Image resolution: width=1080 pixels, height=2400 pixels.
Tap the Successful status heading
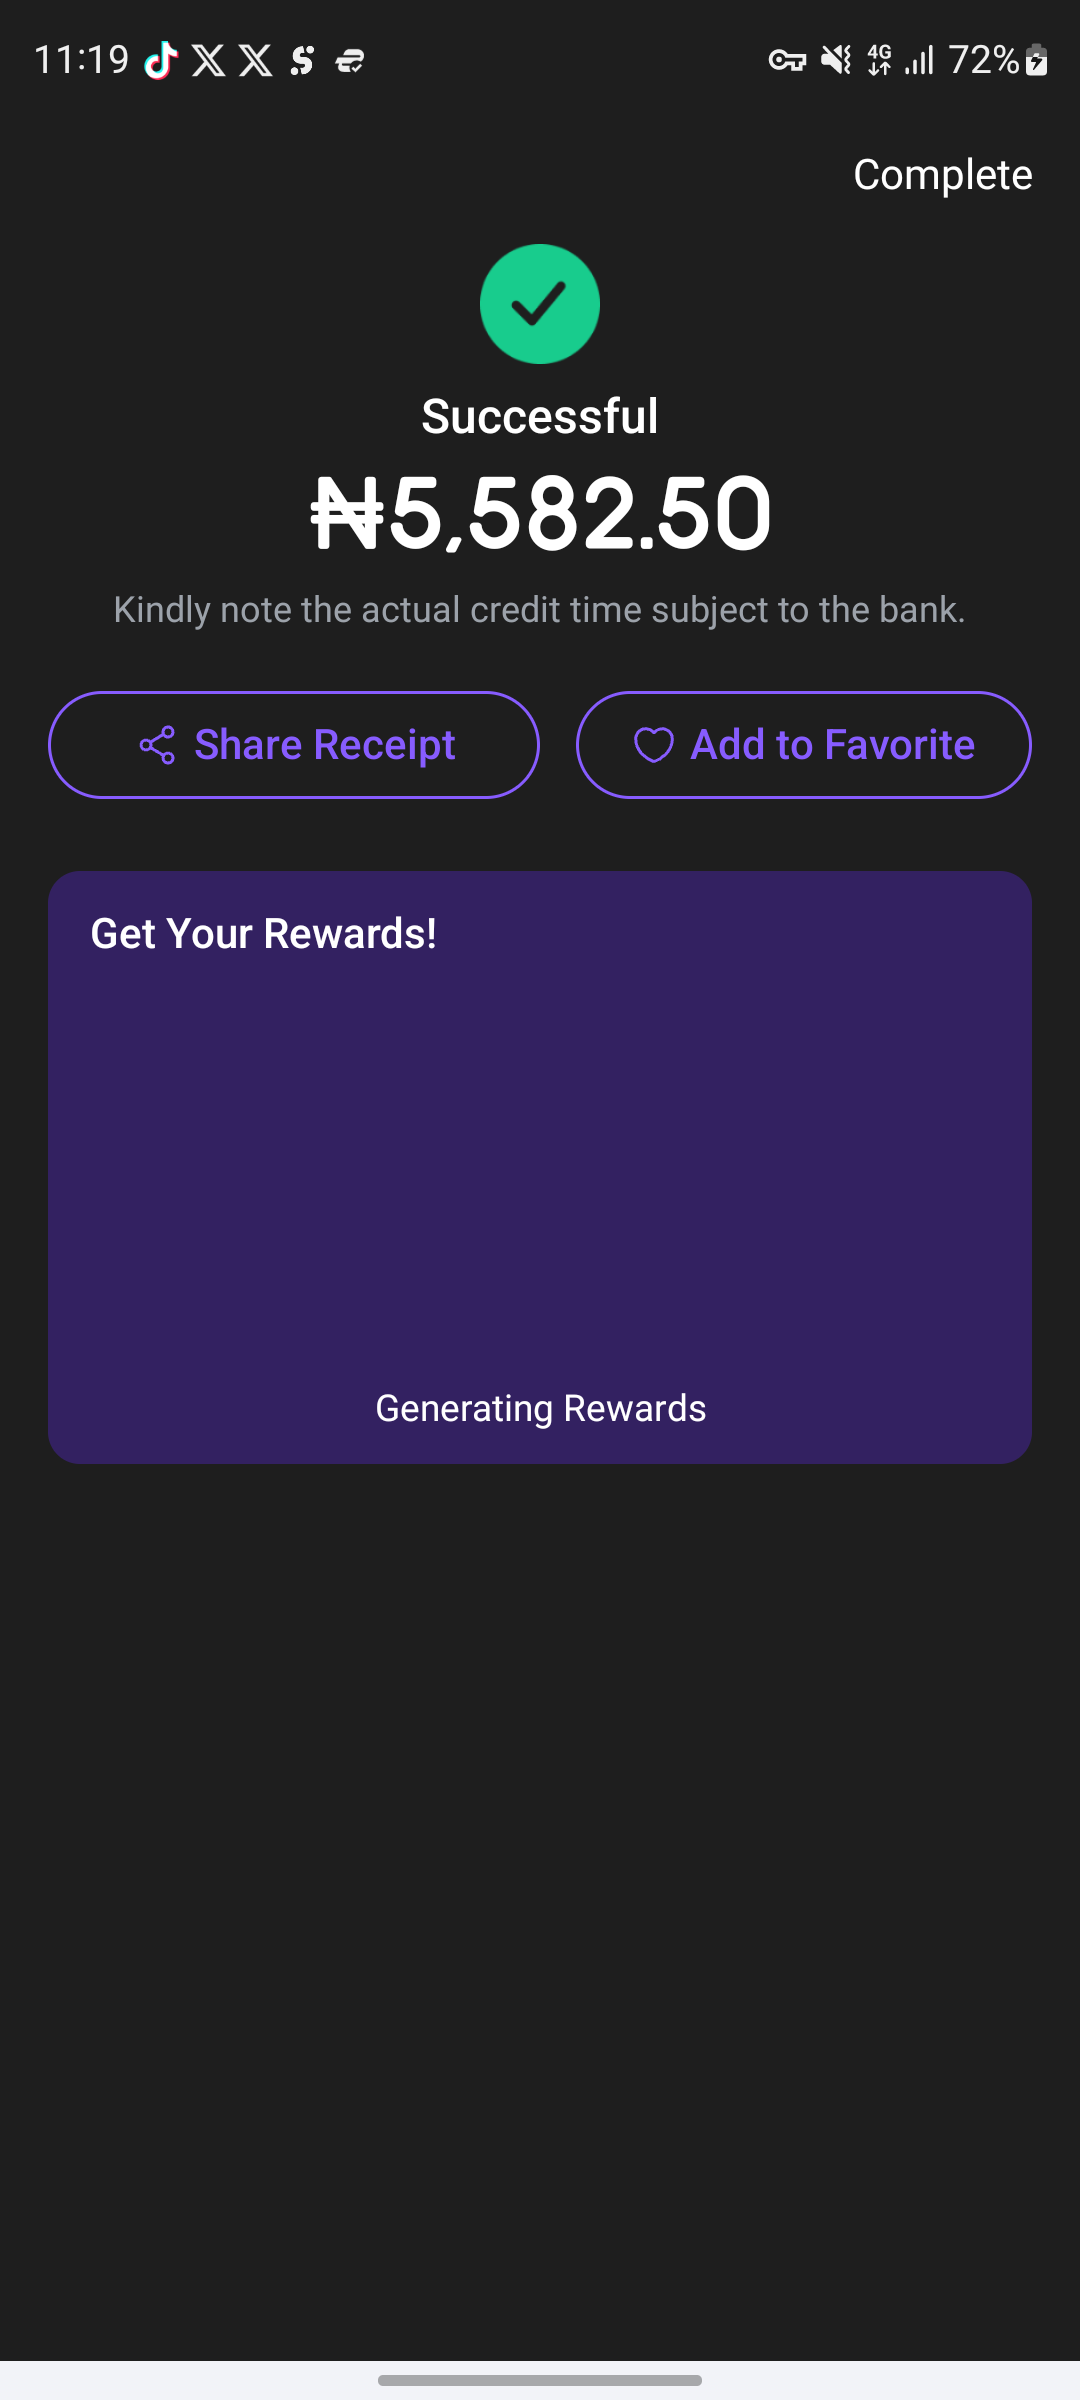coord(540,416)
